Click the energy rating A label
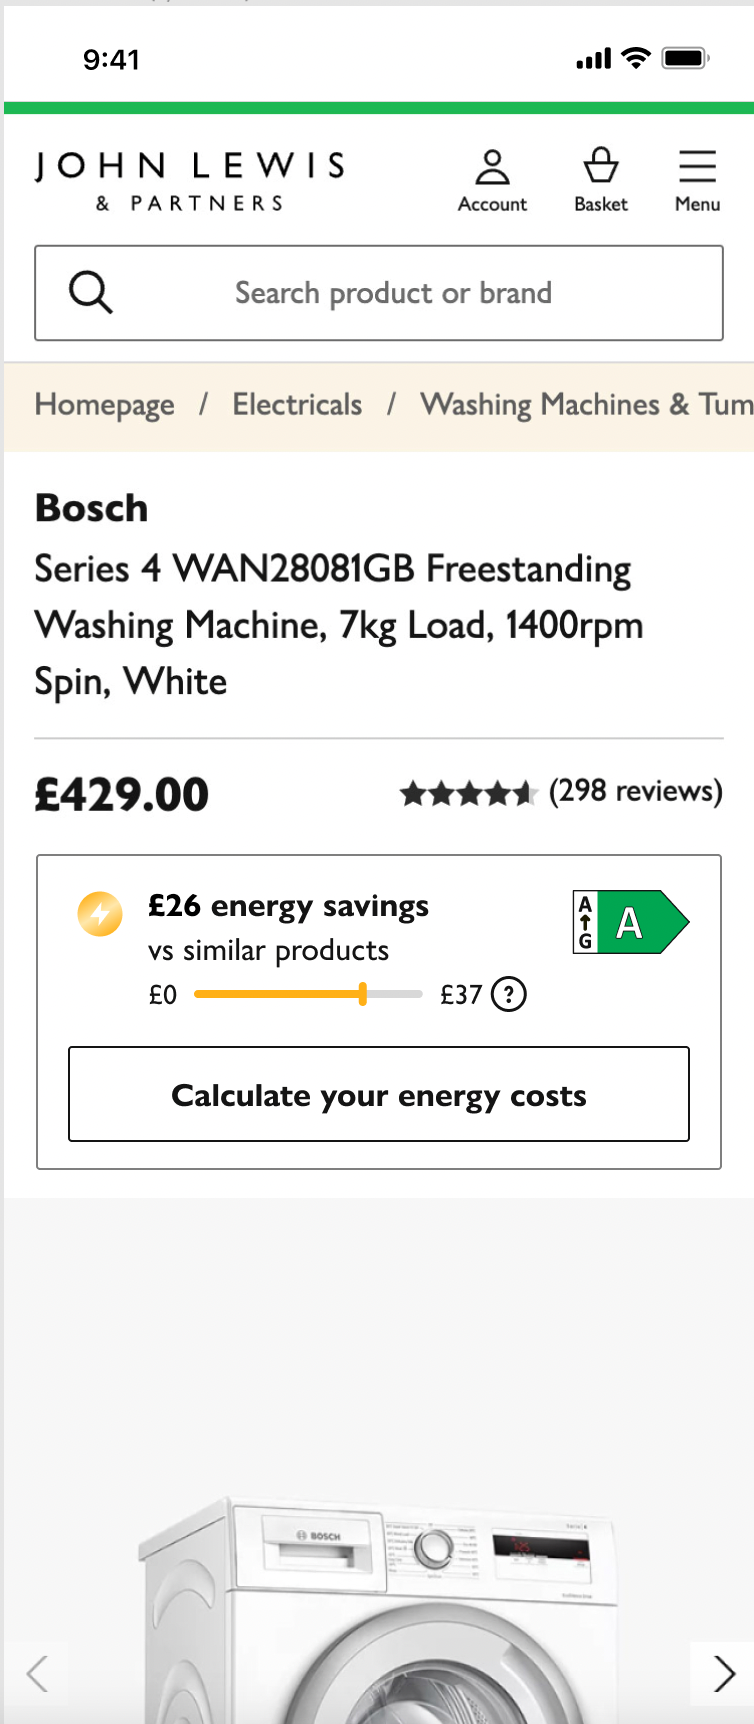This screenshot has height=1724, width=754. click(631, 922)
